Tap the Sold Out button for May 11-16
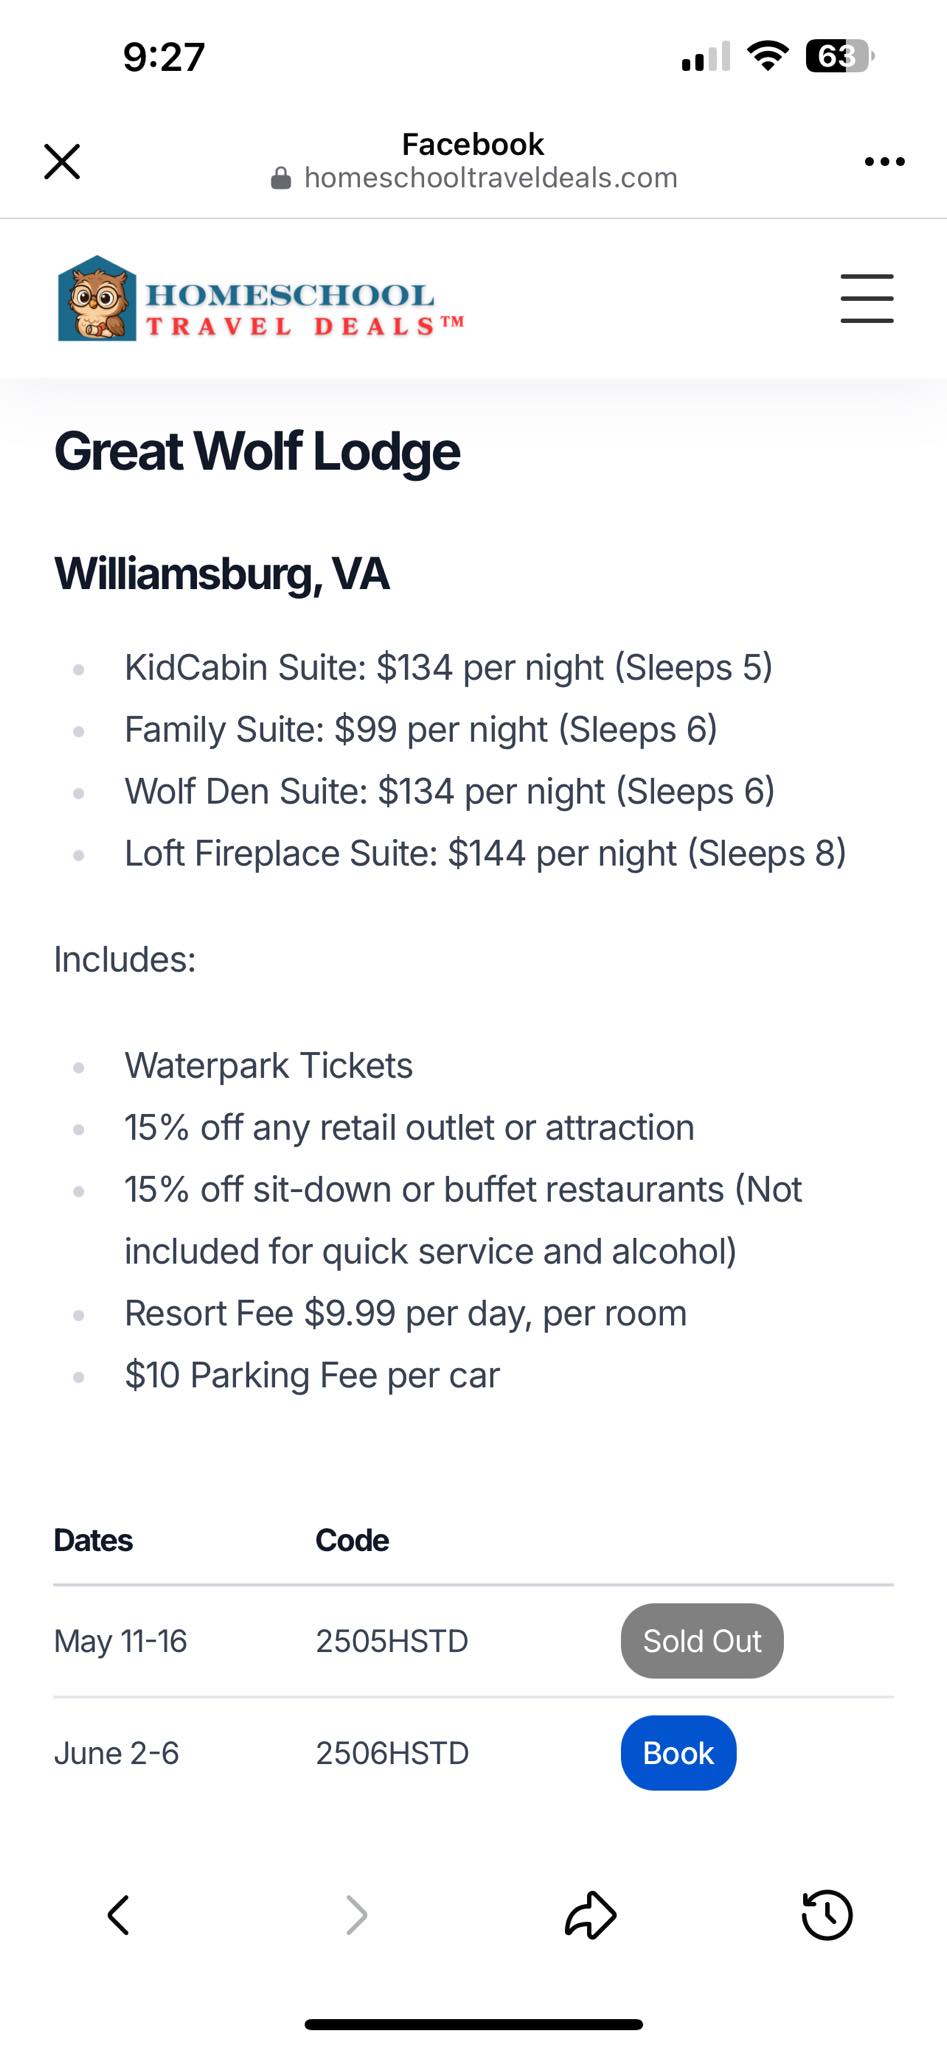Viewport: 947px width, 2048px height. click(x=702, y=1641)
